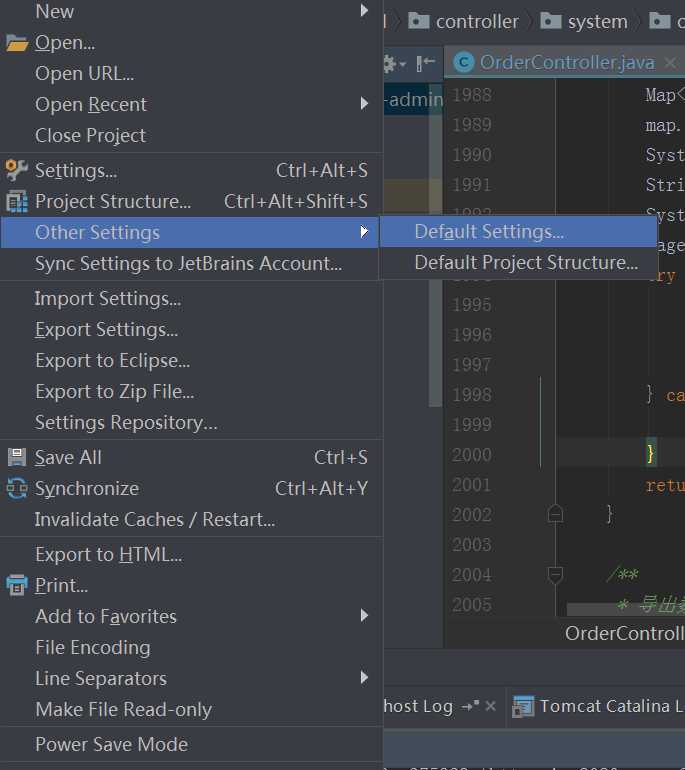The image size is (685, 770).
Task: Click line number 1988 in the gutter
Action: [471, 95]
